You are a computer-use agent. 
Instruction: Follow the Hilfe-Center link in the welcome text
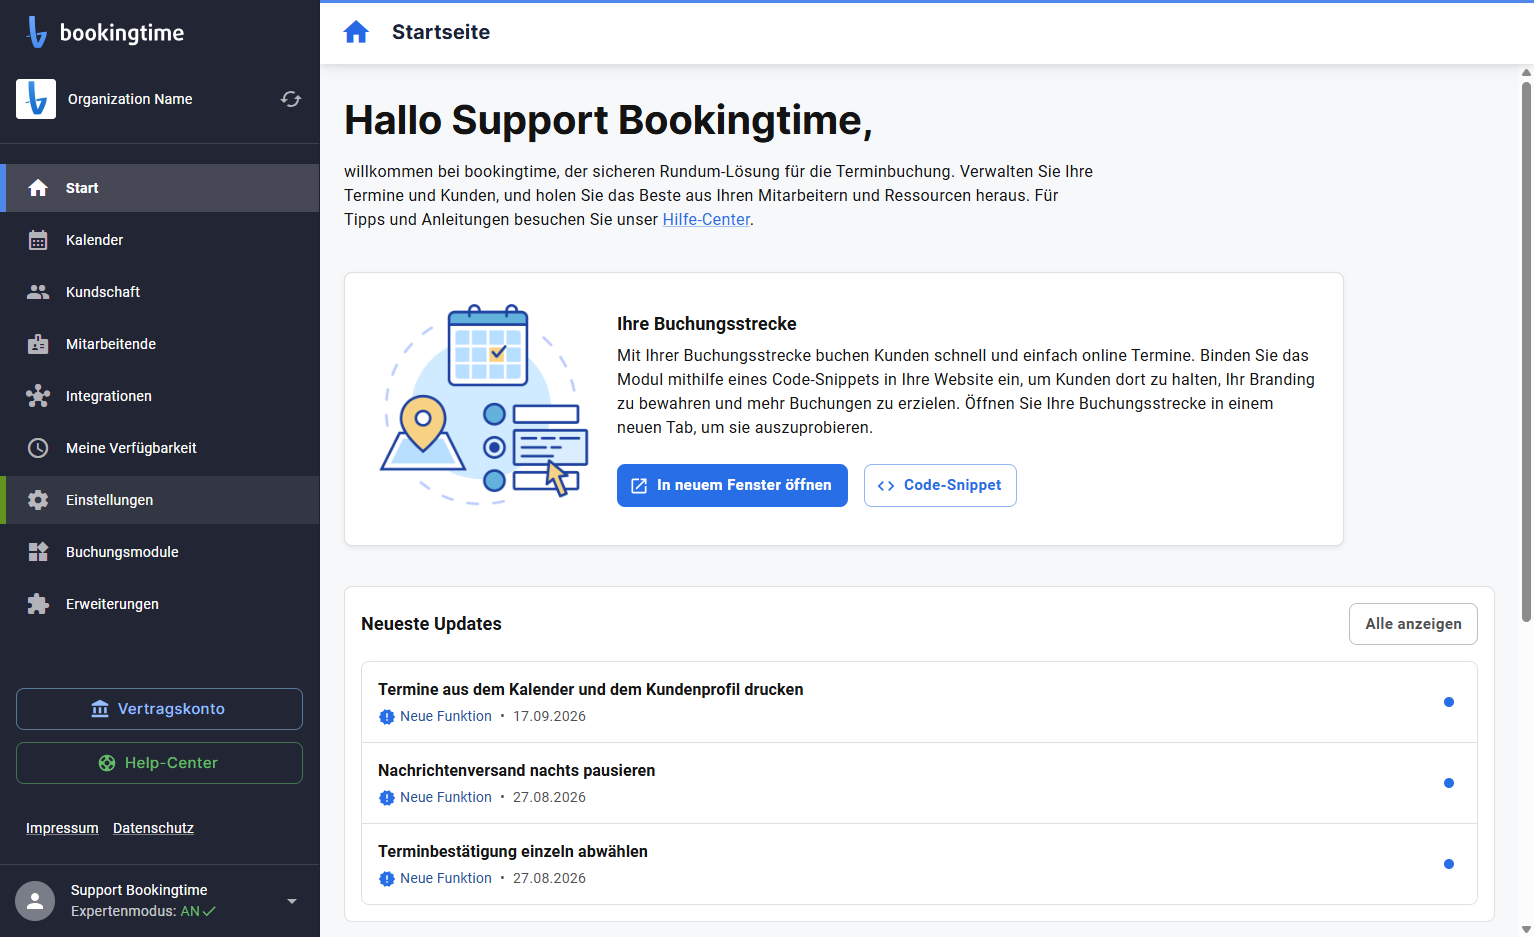pyautogui.click(x=706, y=219)
